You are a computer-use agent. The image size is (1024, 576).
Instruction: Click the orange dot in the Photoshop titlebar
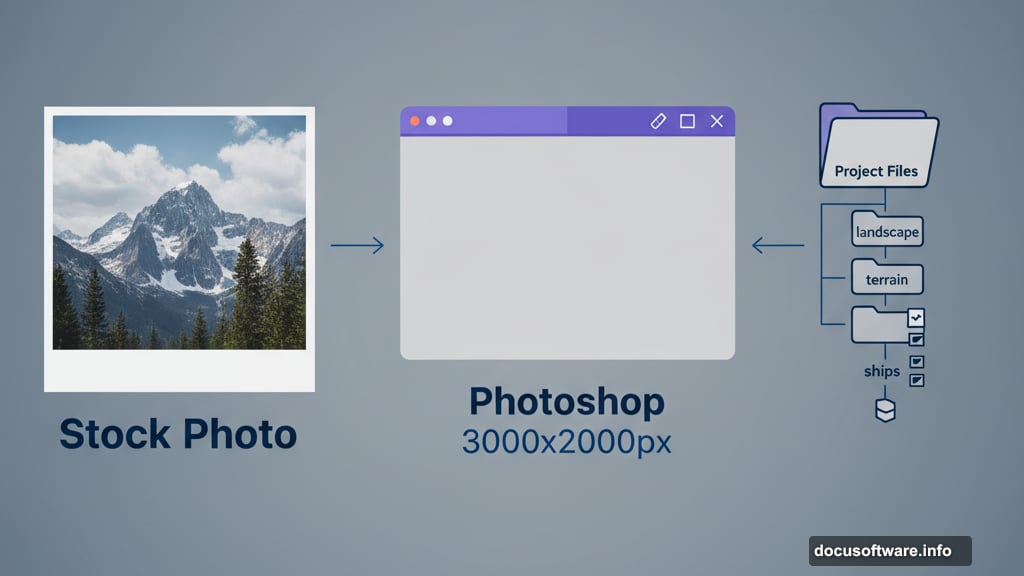click(x=415, y=121)
